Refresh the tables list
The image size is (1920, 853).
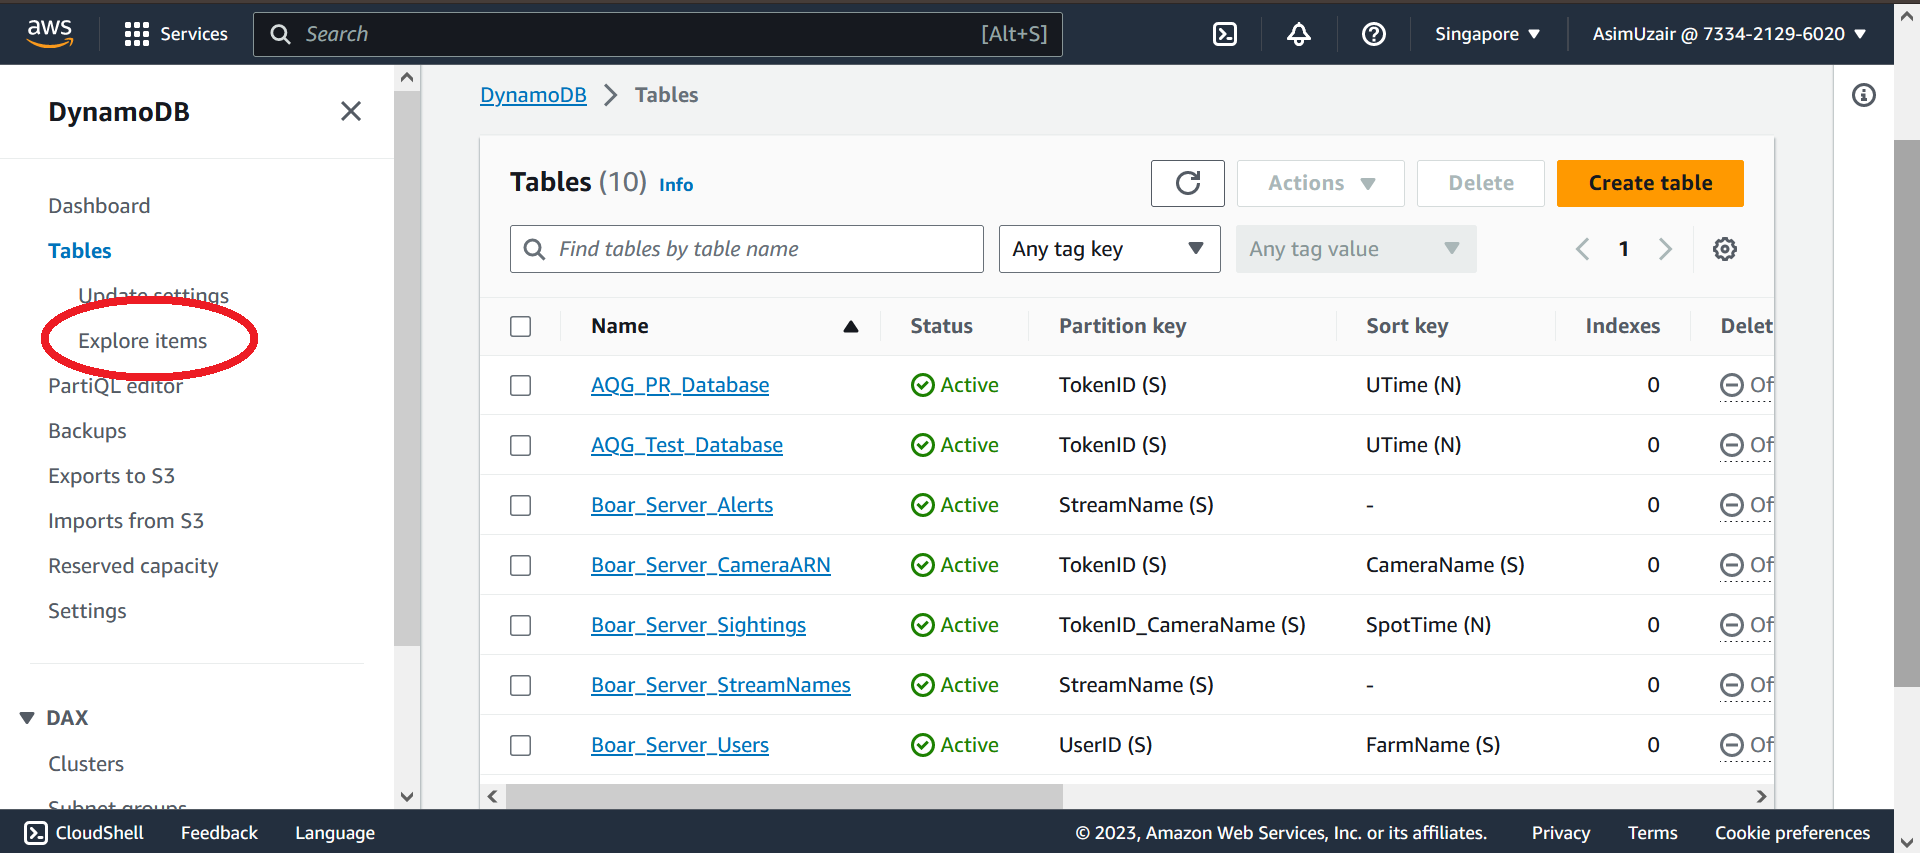click(1188, 183)
